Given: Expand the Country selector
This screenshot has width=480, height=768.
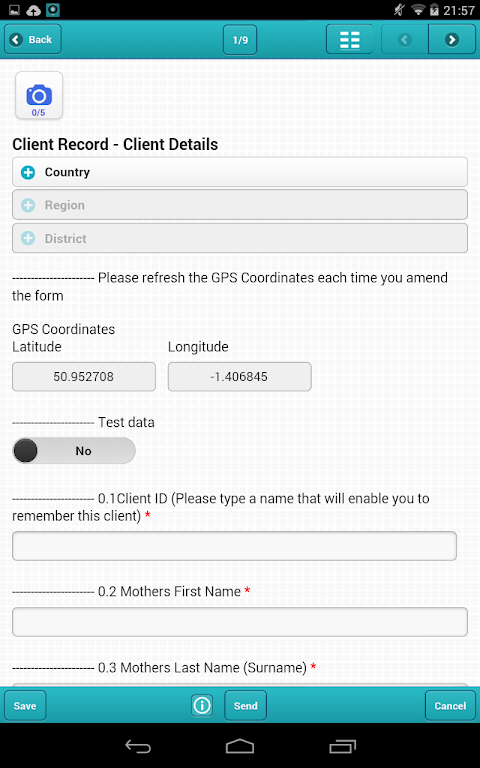Looking at the screenshot, I should pos(240,172).
